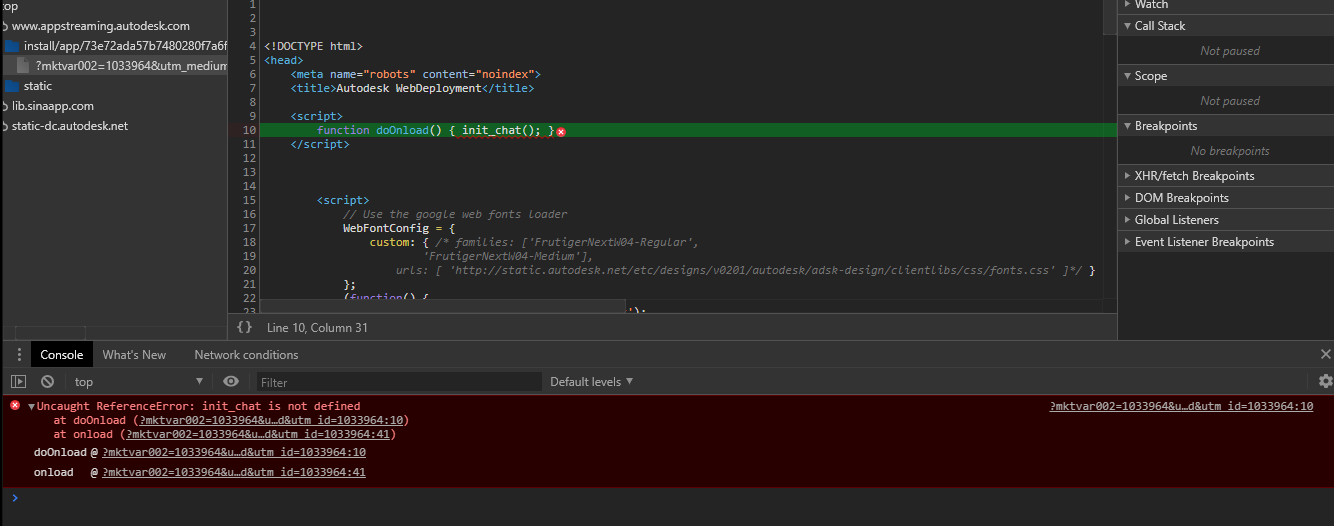Click the red error icon in console
The width and height of the screenshot is (1334, 526).
(15, 405)
